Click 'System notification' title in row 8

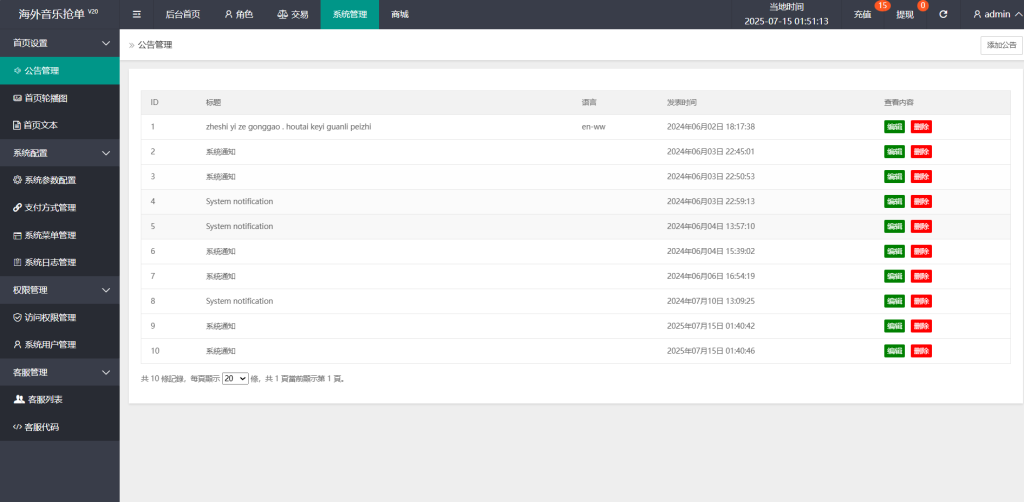tap(239, 301)
